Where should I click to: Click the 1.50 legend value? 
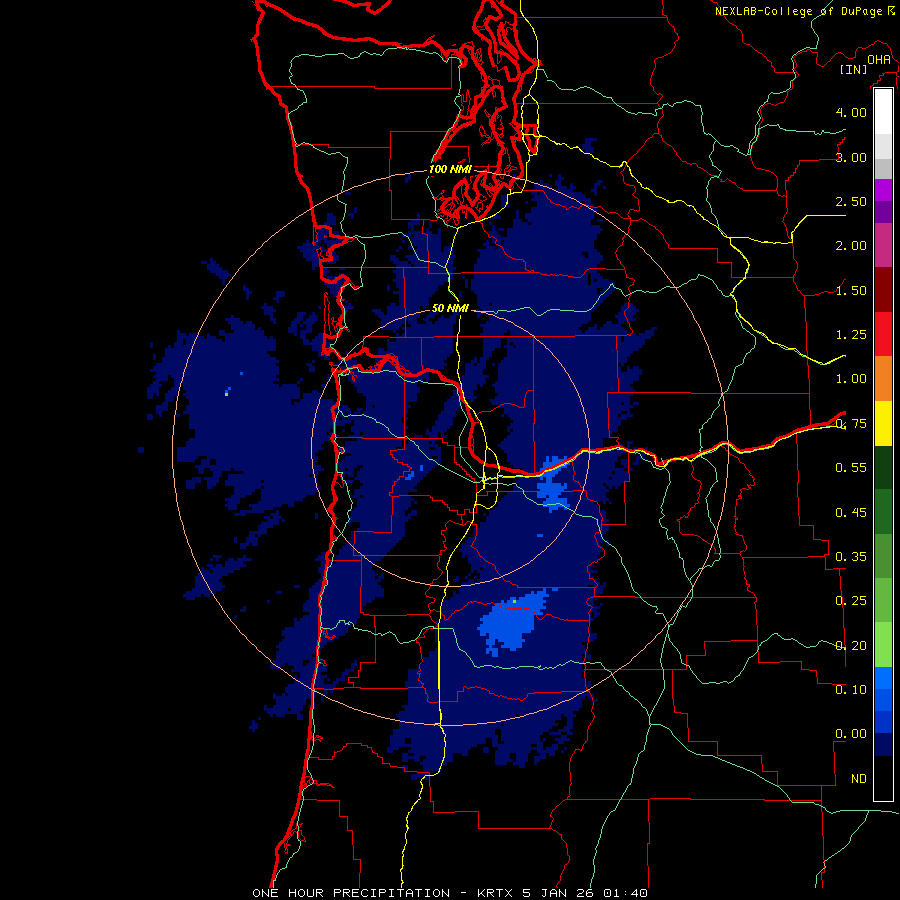(x=851, y=290)
